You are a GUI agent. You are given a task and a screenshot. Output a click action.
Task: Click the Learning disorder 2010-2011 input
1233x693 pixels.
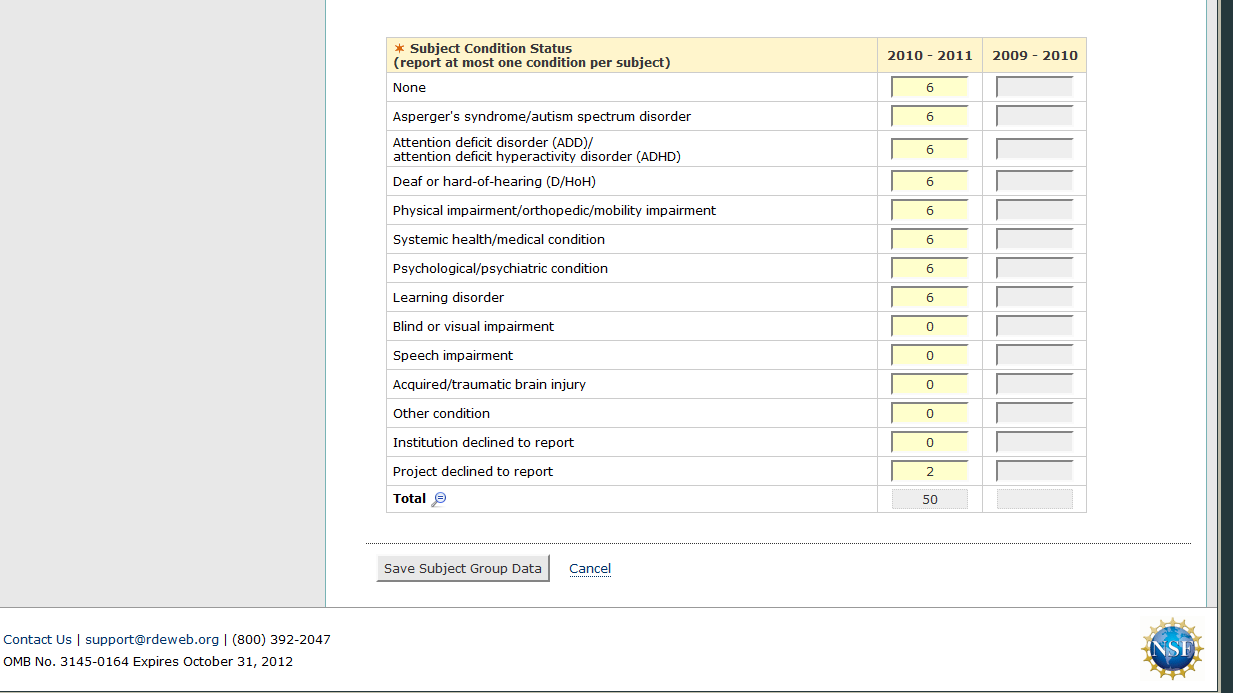click(x=929, y=298)
